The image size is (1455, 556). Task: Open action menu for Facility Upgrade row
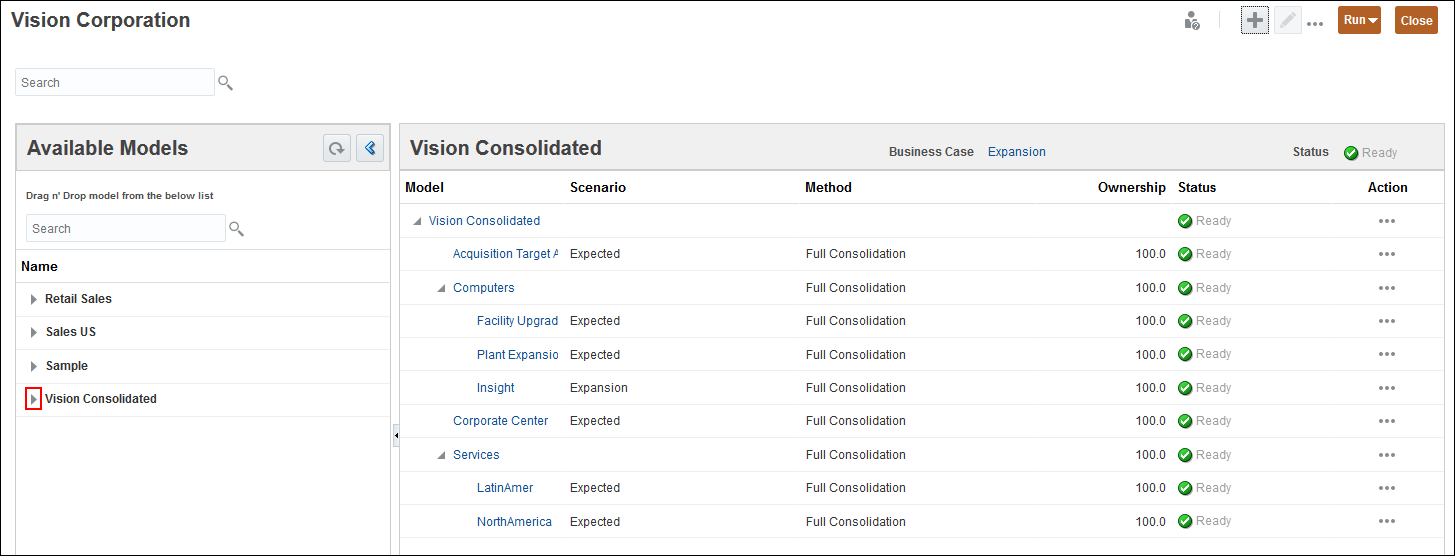pyautogui.click(x=1386, y=321)
